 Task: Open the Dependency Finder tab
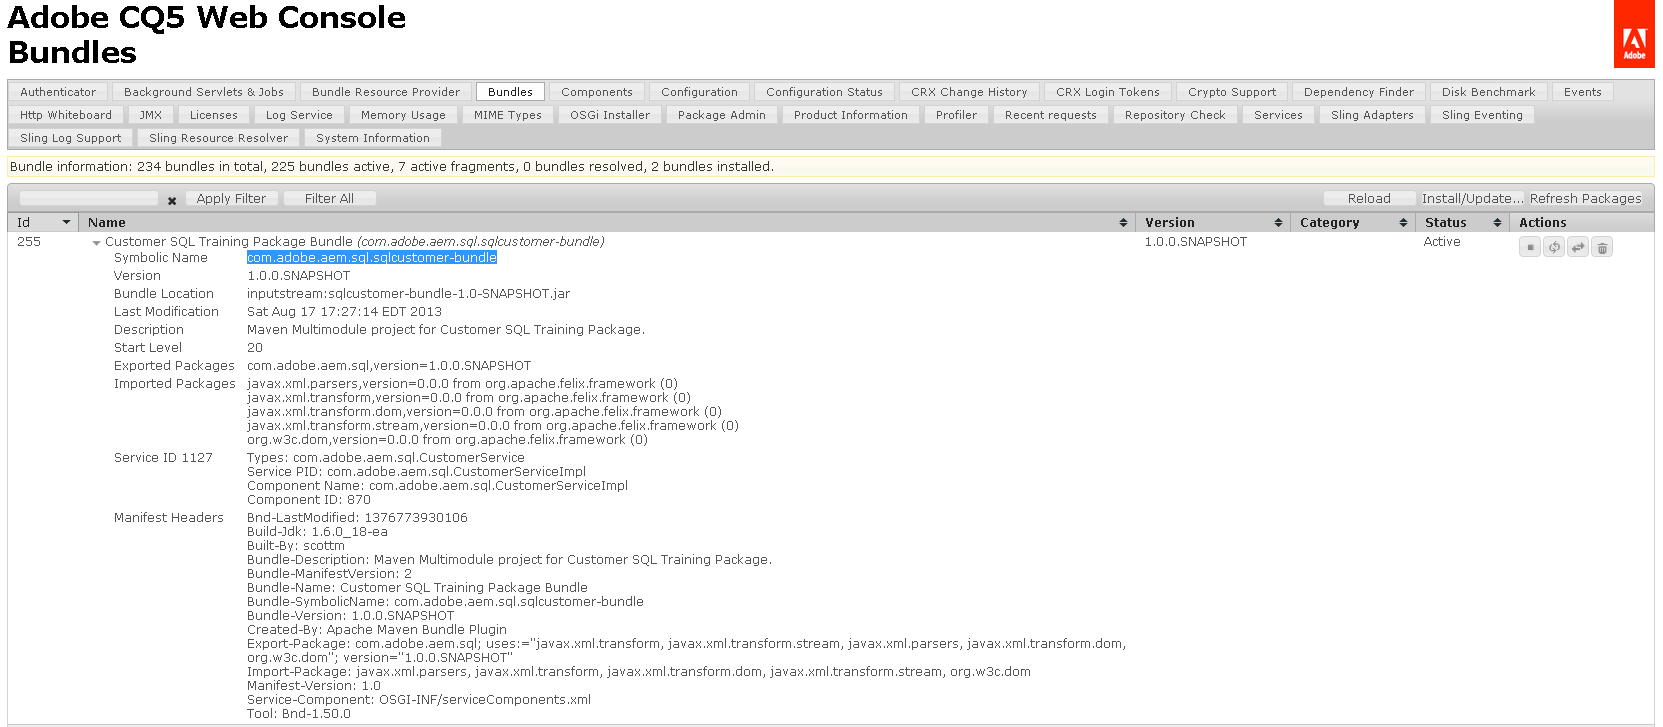pyautogui.click(x=1359, y=92)
